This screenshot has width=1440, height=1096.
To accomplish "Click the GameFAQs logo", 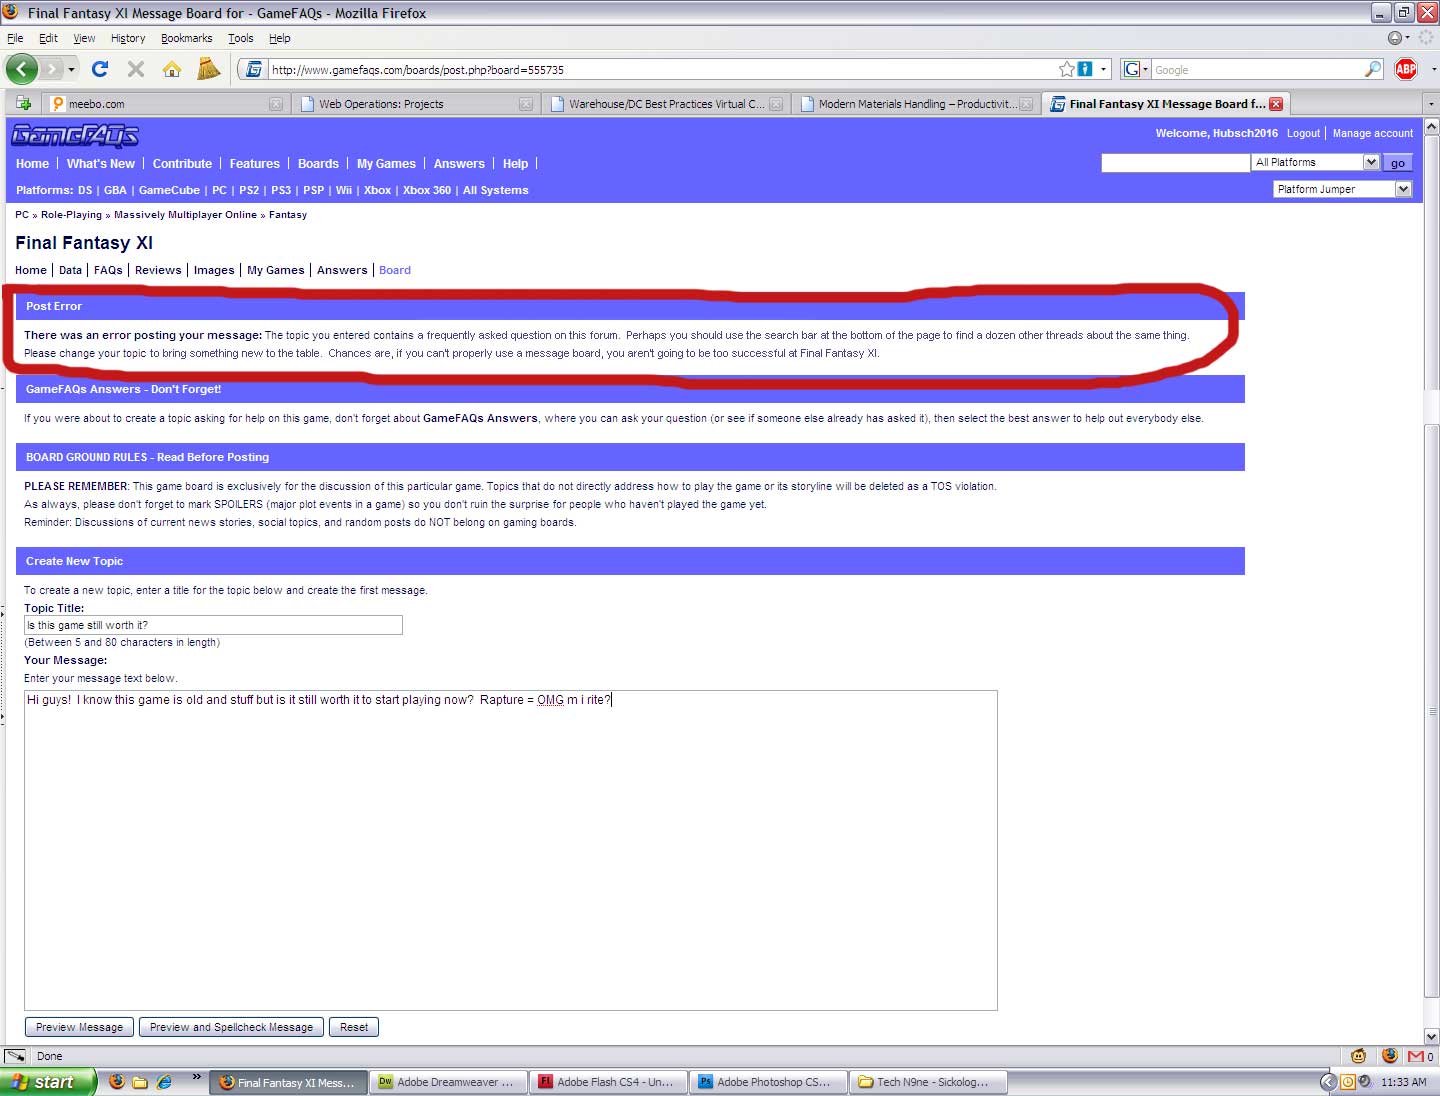I will (x=75, y=135).
